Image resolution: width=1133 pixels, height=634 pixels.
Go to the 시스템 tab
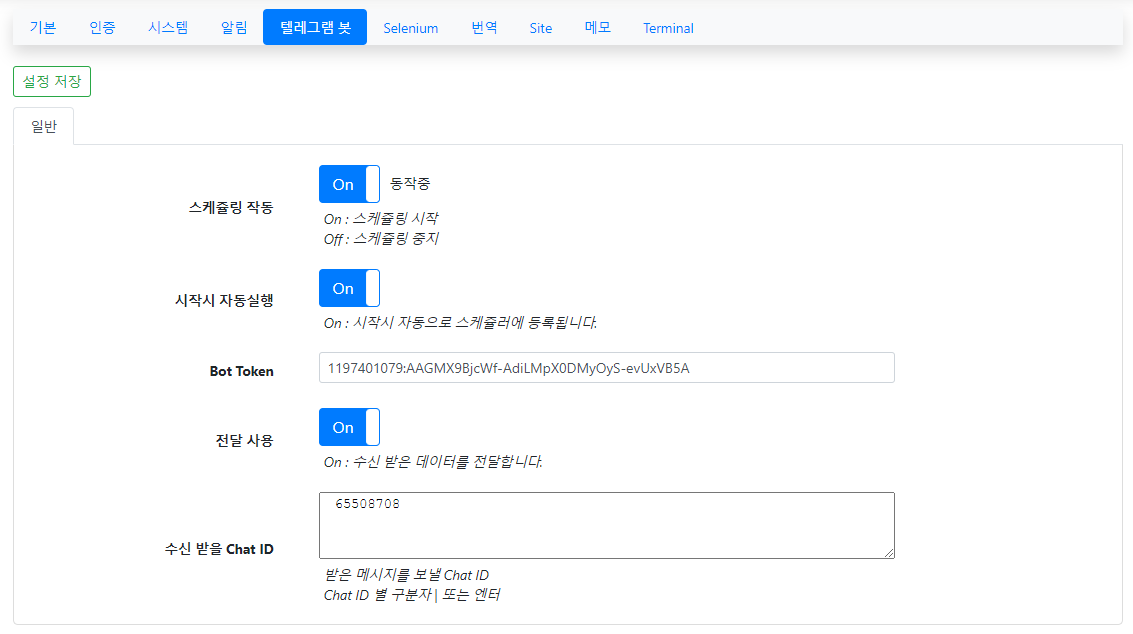coord(168,28)
